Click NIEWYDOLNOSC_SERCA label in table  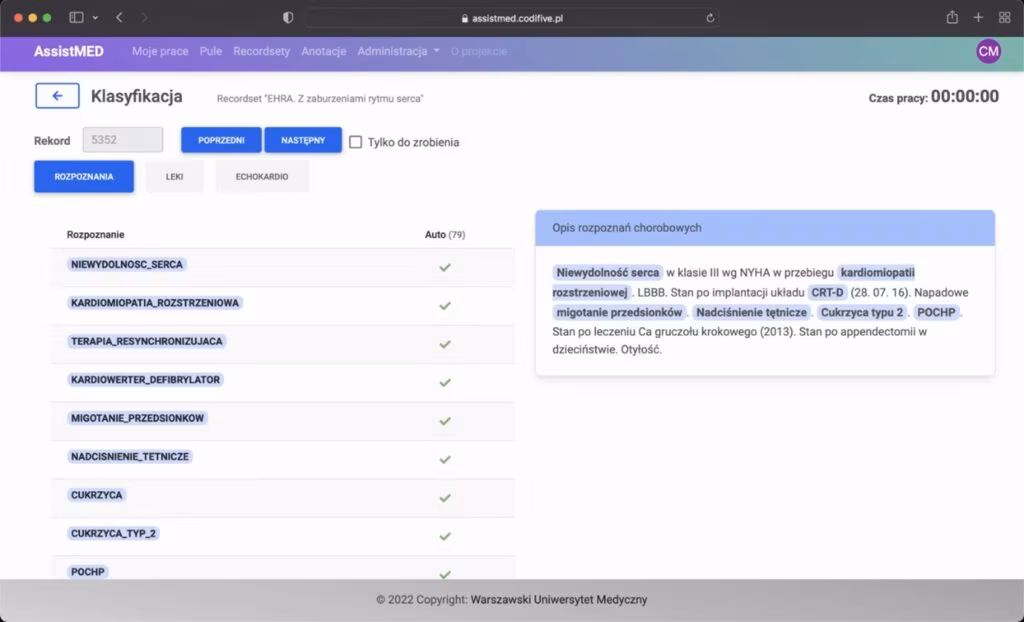coord(127,265)
